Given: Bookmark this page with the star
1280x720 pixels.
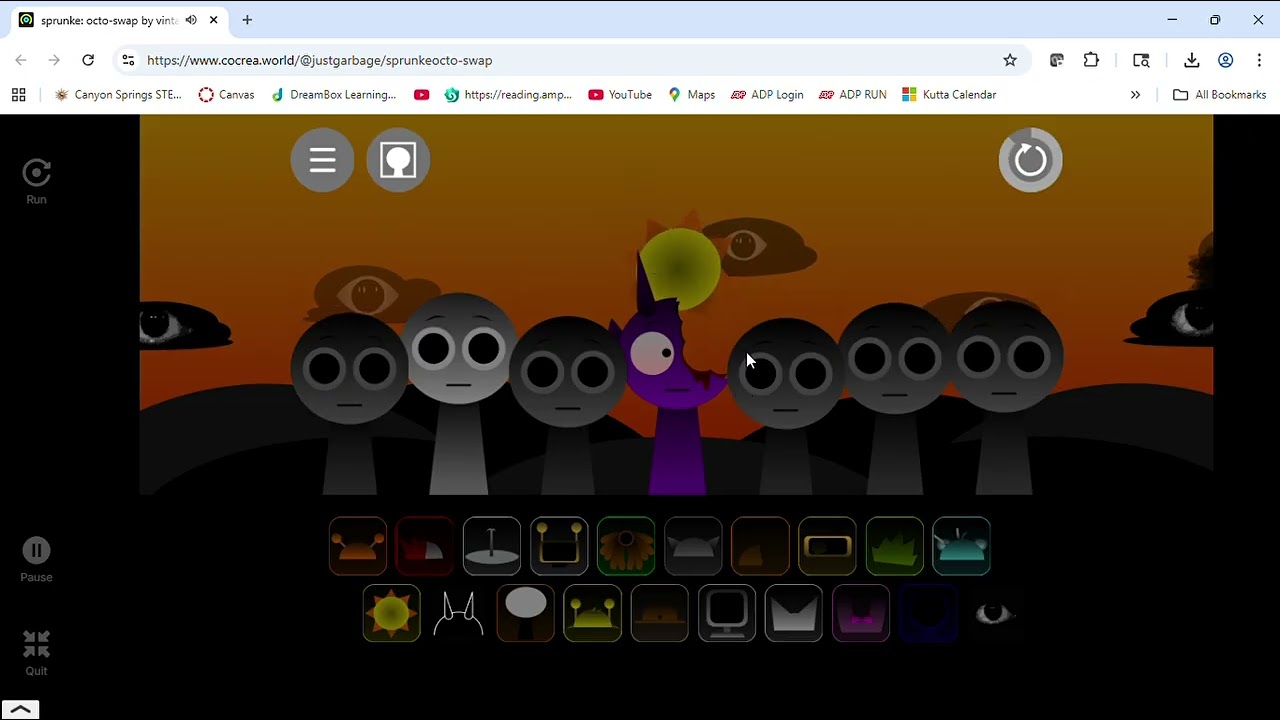Looking at the screenshot, I should (1010, 60).
